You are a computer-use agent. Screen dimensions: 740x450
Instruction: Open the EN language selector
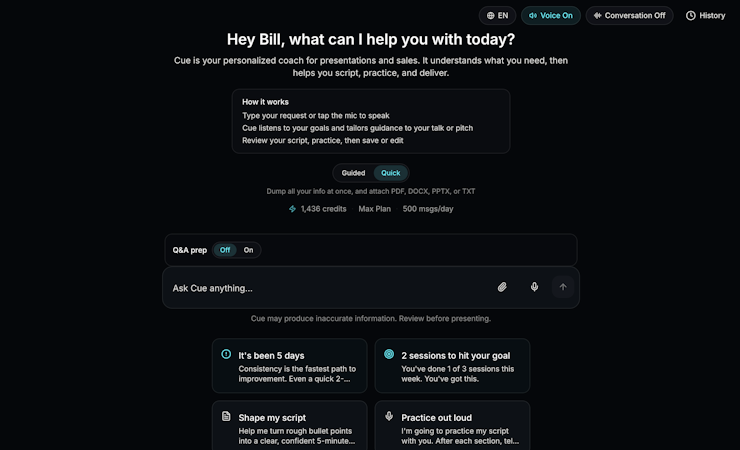[497, 16]
